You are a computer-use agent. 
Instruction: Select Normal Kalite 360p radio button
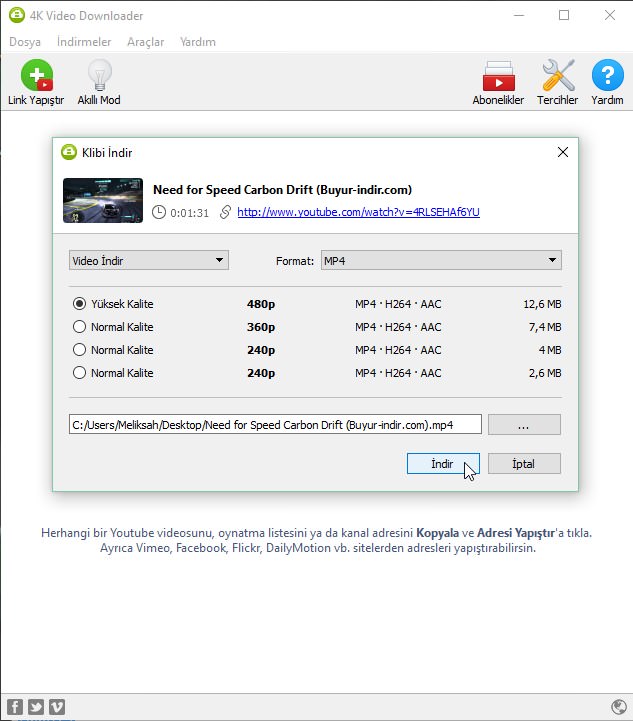[x=79, y=326]
